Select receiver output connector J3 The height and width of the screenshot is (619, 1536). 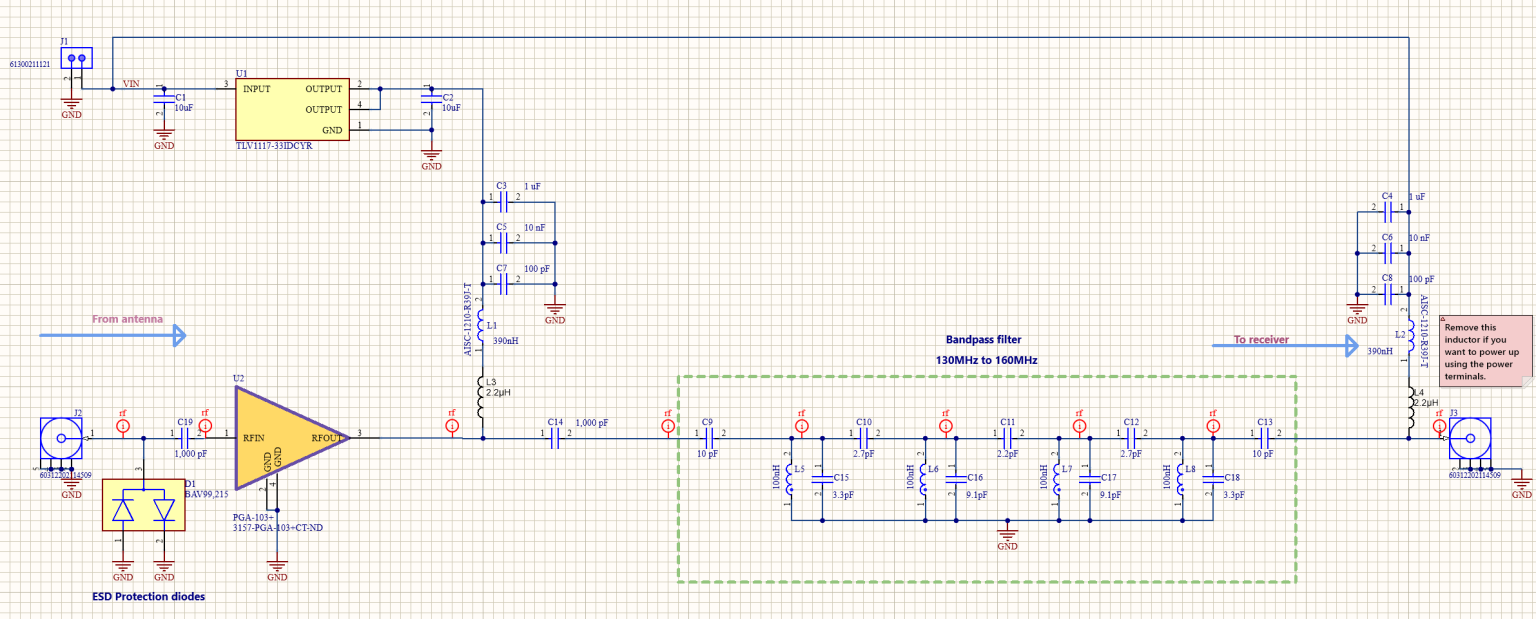click(1468, 440)
